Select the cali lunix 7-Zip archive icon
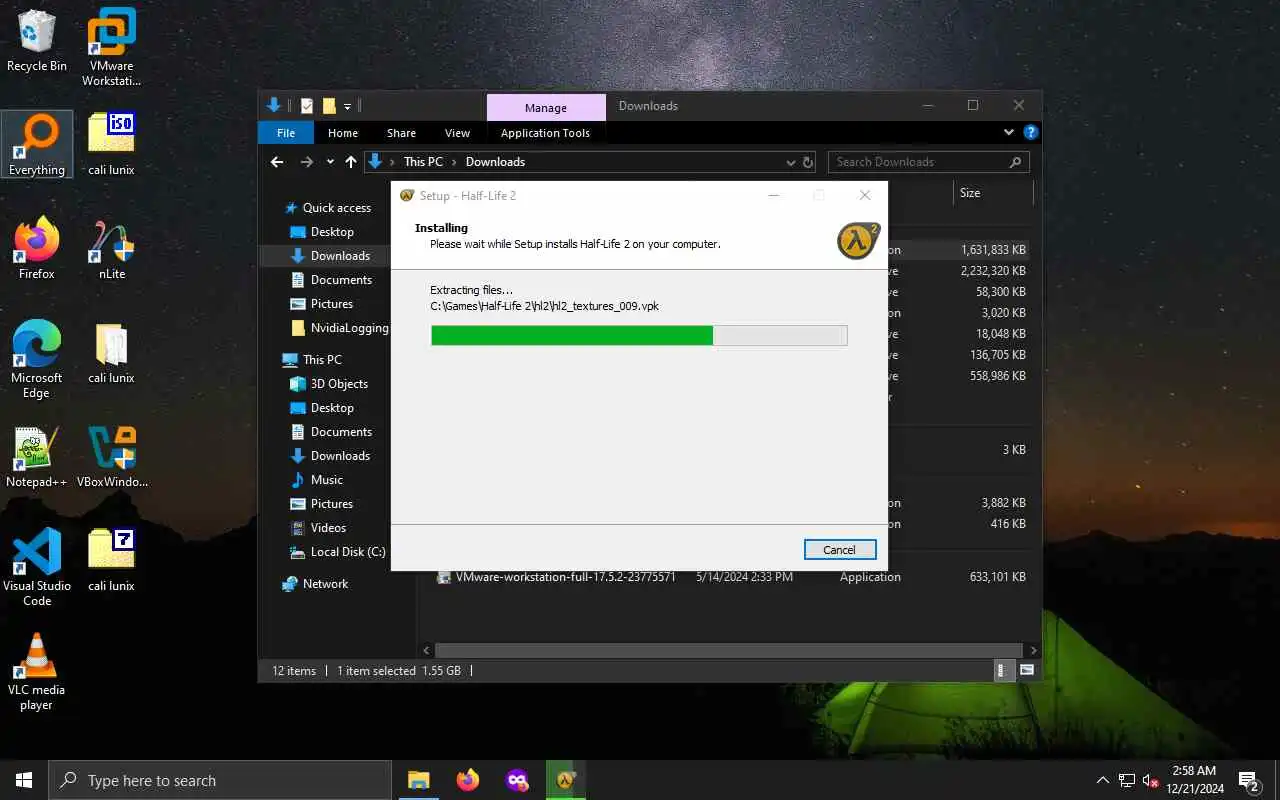The image size is (1280, 800). click(111, 561)
